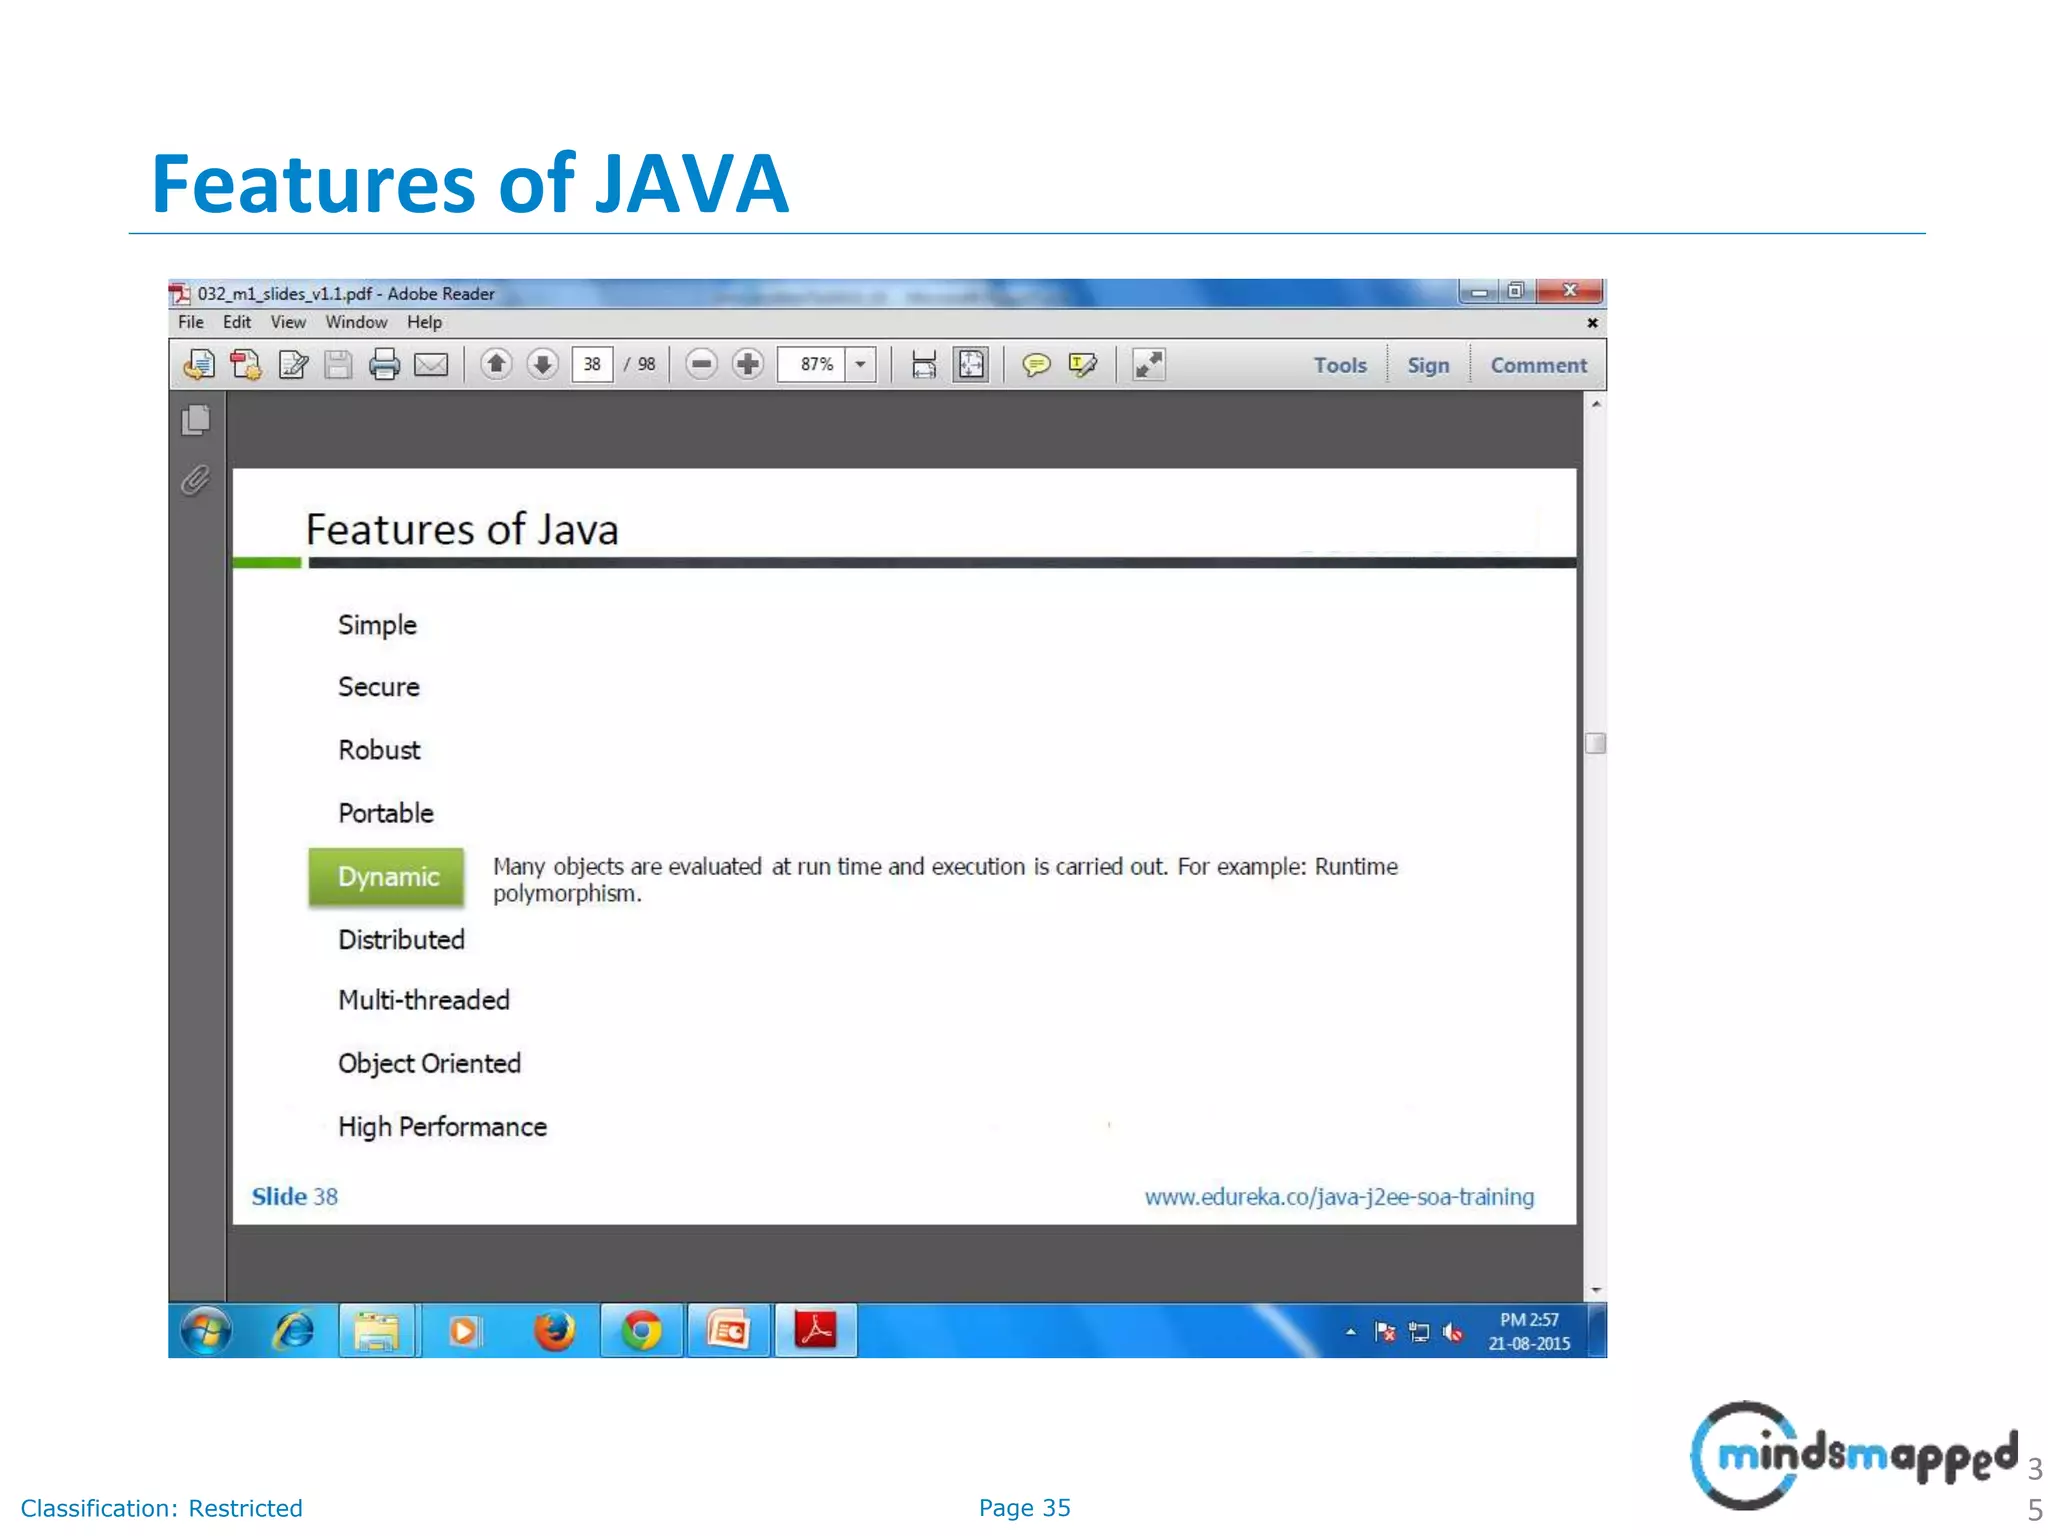
Task: Zoom in with the plus button
Action: [748, 364]
